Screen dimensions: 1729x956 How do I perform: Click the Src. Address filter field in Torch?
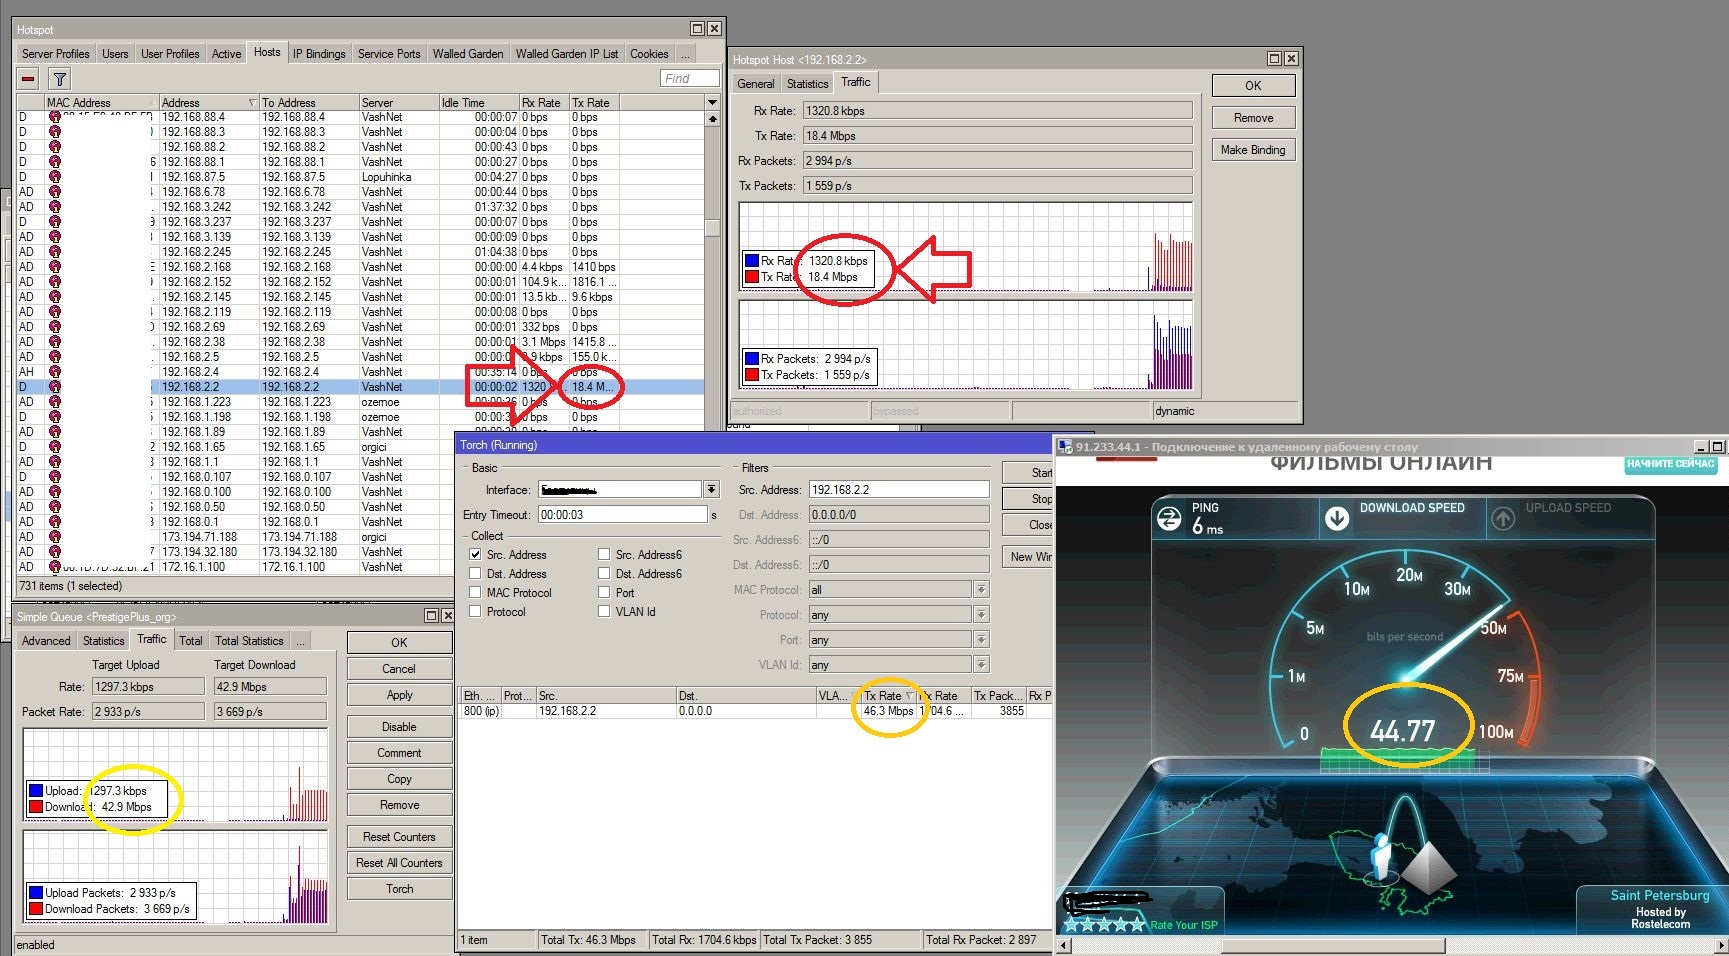(899, 490)
